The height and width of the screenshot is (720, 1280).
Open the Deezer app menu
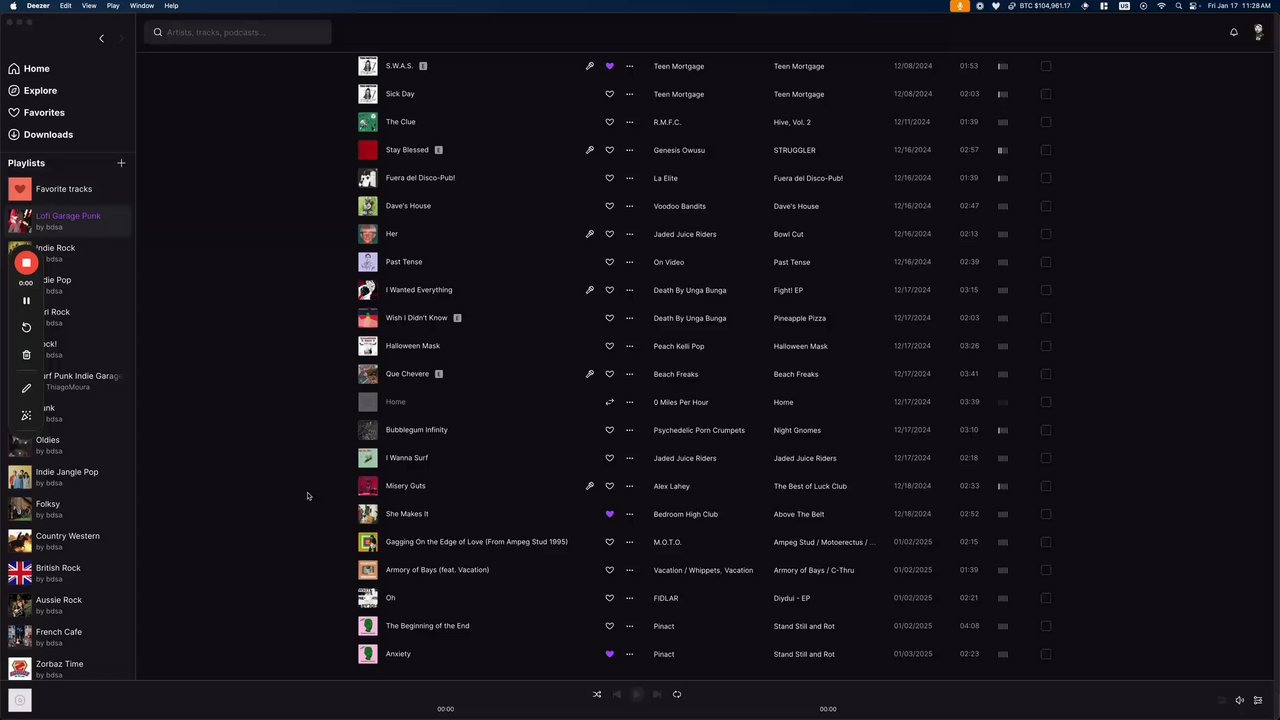coord(38,6)
